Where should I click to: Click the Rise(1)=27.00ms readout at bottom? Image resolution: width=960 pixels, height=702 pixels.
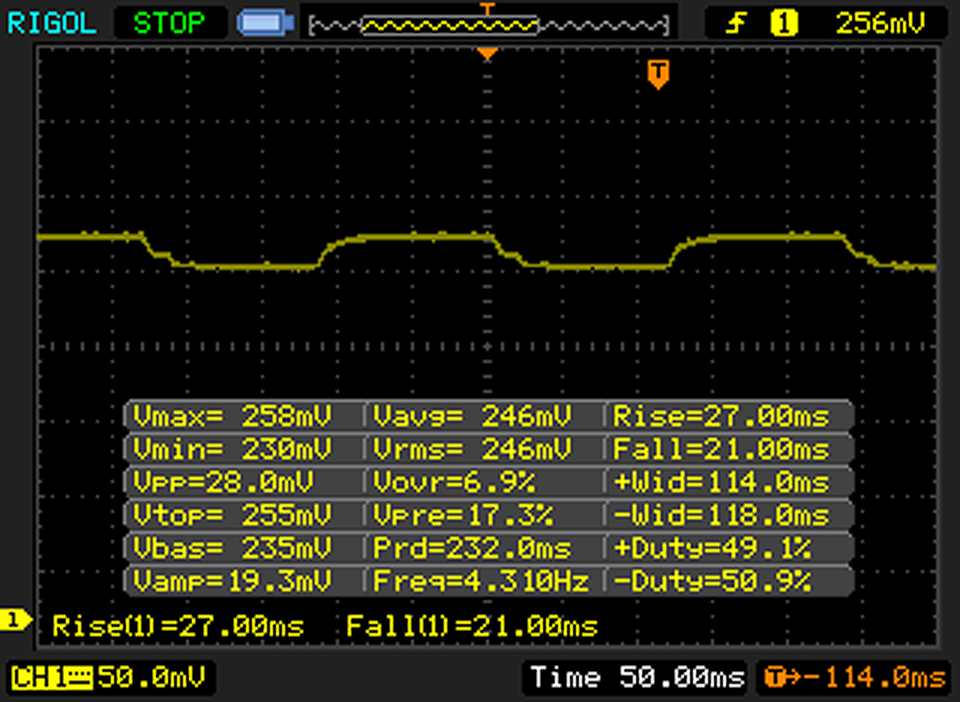(178, 626)
